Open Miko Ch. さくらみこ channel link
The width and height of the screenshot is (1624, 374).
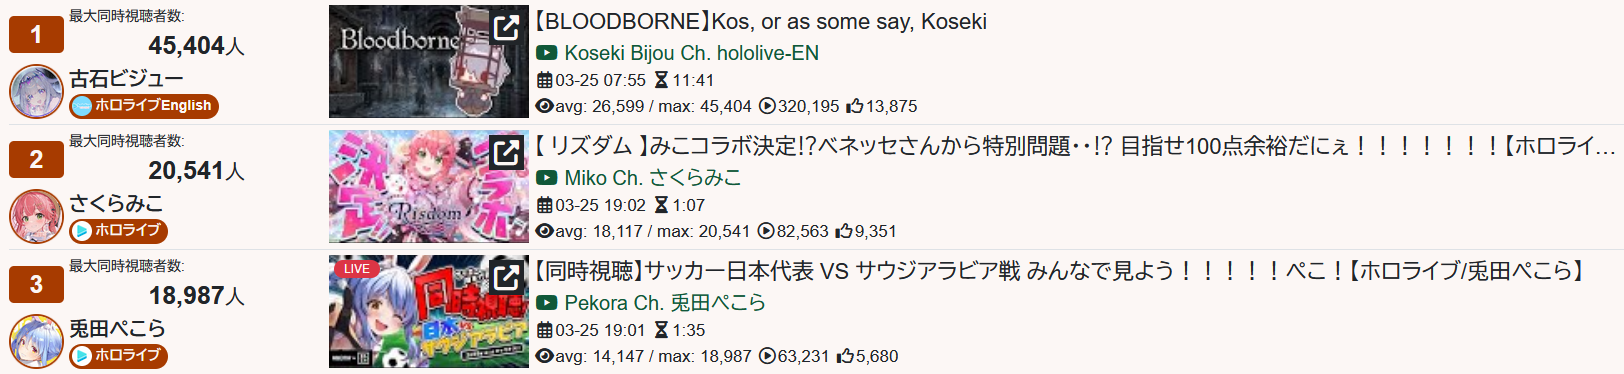coord(653,178)
